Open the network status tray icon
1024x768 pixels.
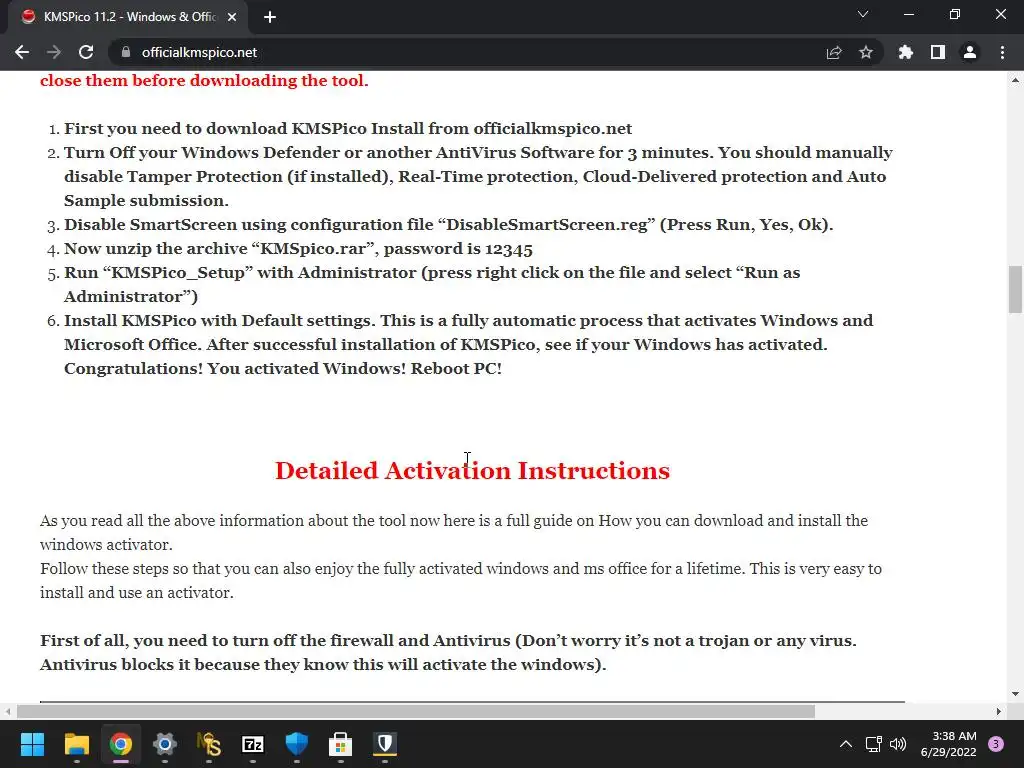tap(873, 744)
